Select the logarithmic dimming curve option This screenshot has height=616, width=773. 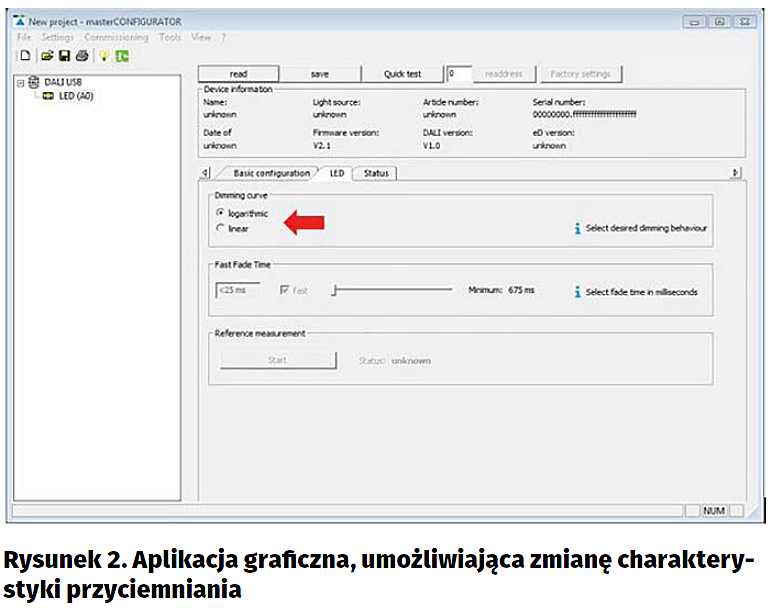[220, 213]
